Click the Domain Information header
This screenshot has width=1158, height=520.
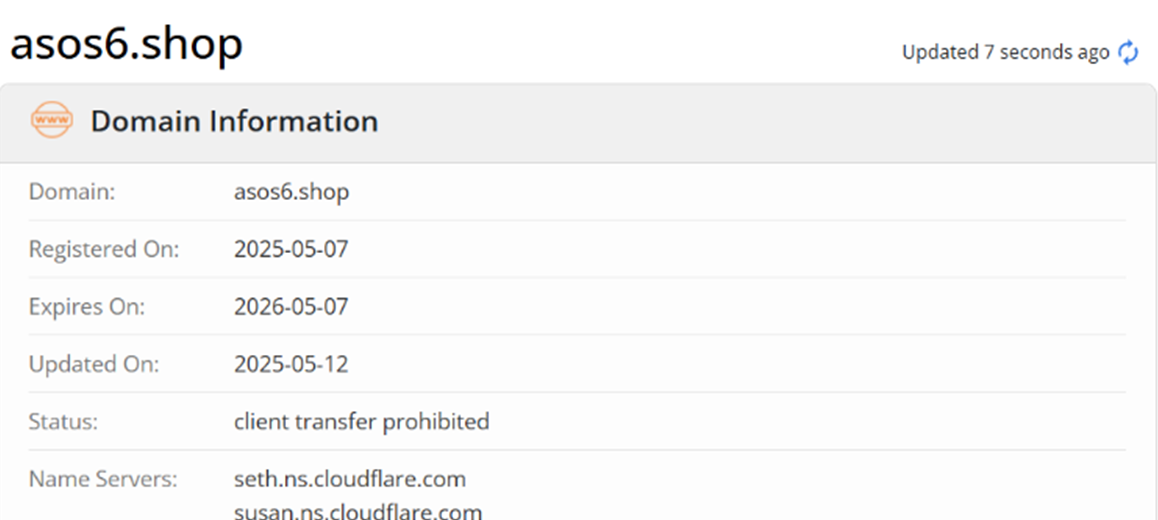coord(234,121)
